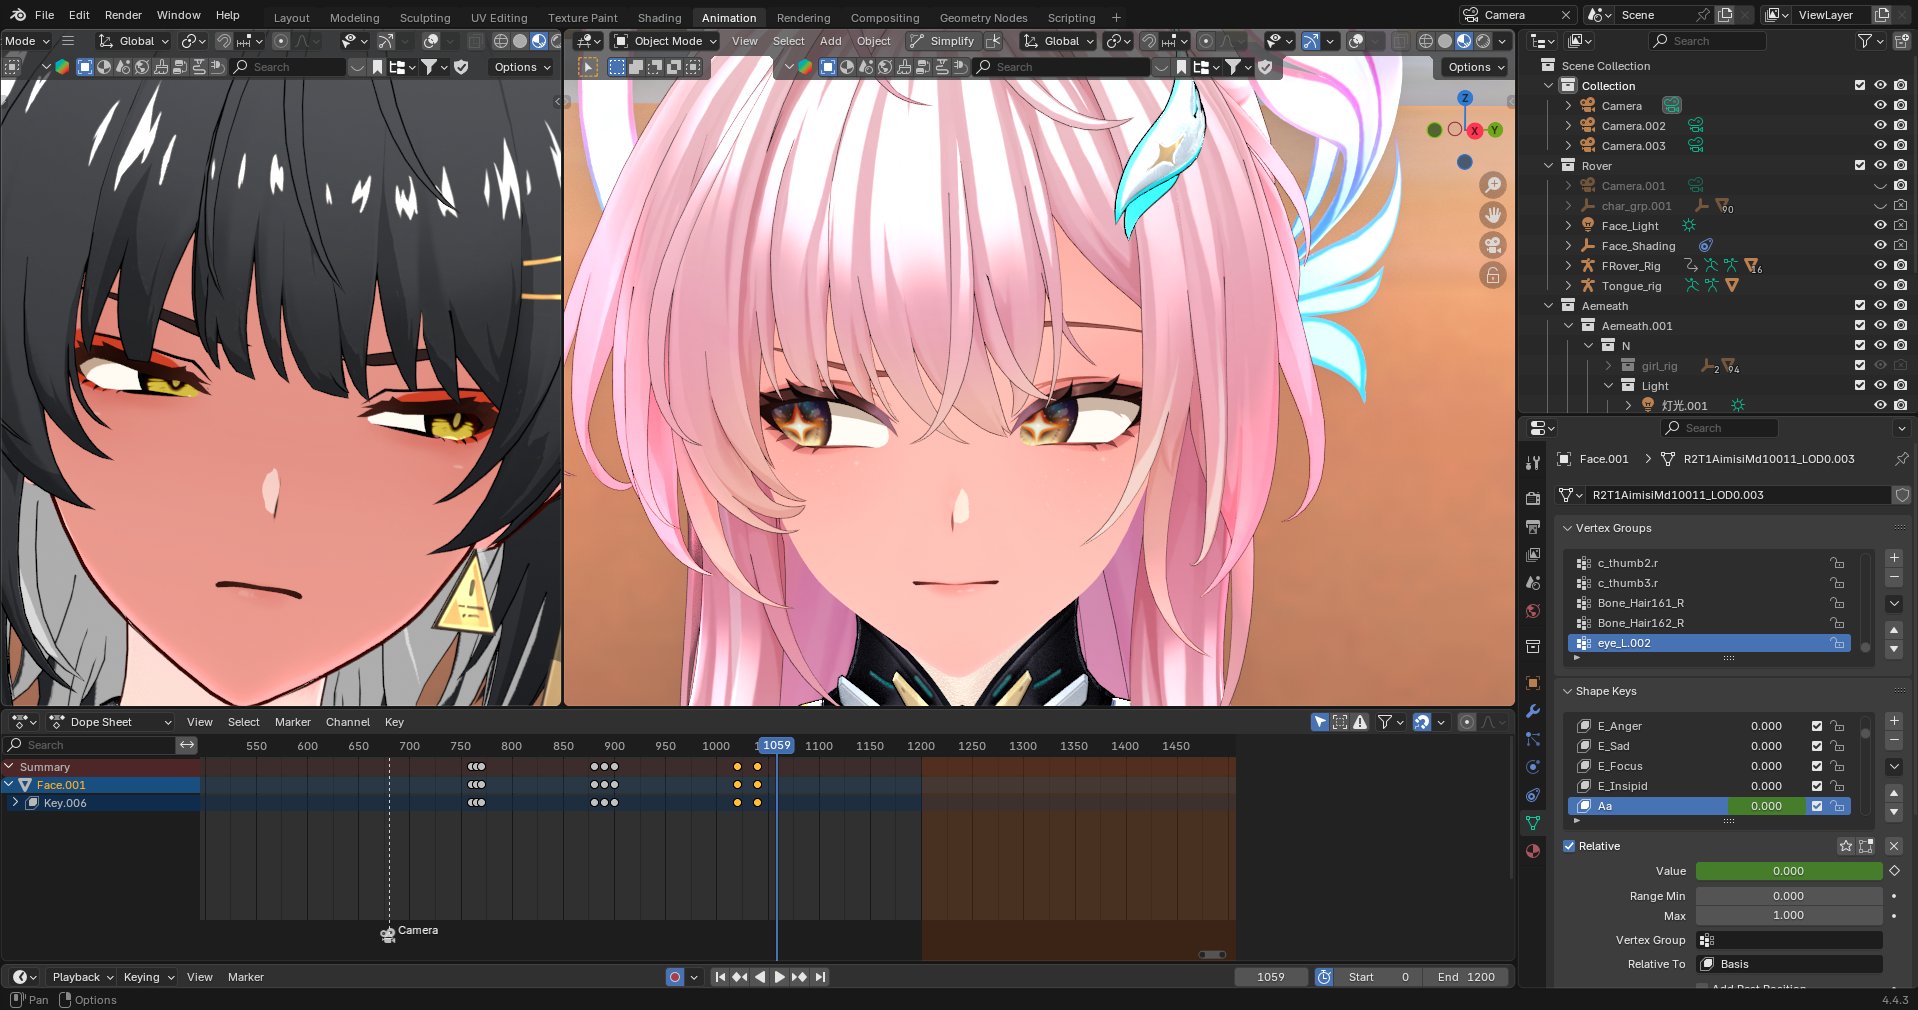This screenshot has width=1918, height=1010.
Task: Jump to the first frame of playback
Action: 720,977
